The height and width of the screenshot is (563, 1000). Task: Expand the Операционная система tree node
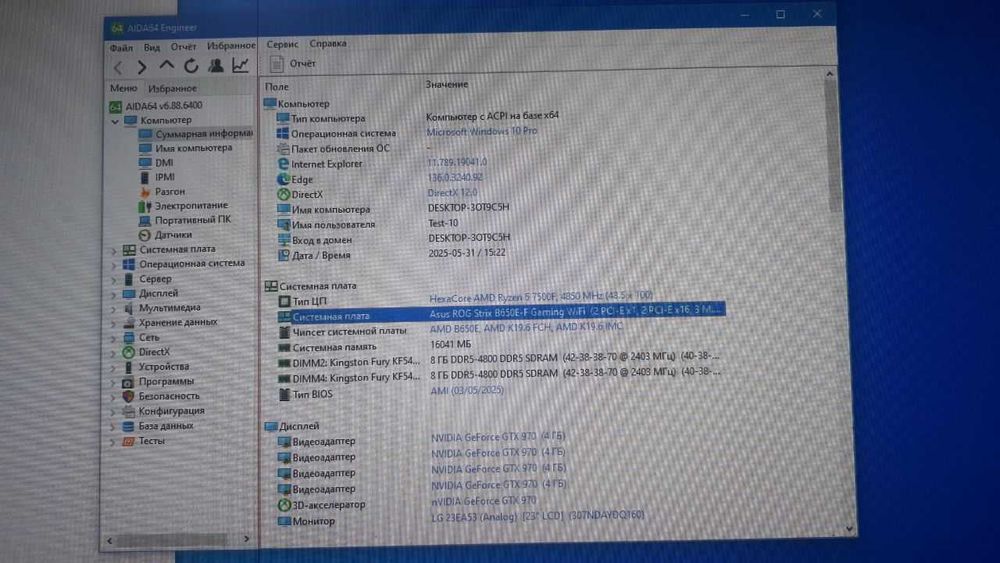pyautogui.click(x=114, y=265)
